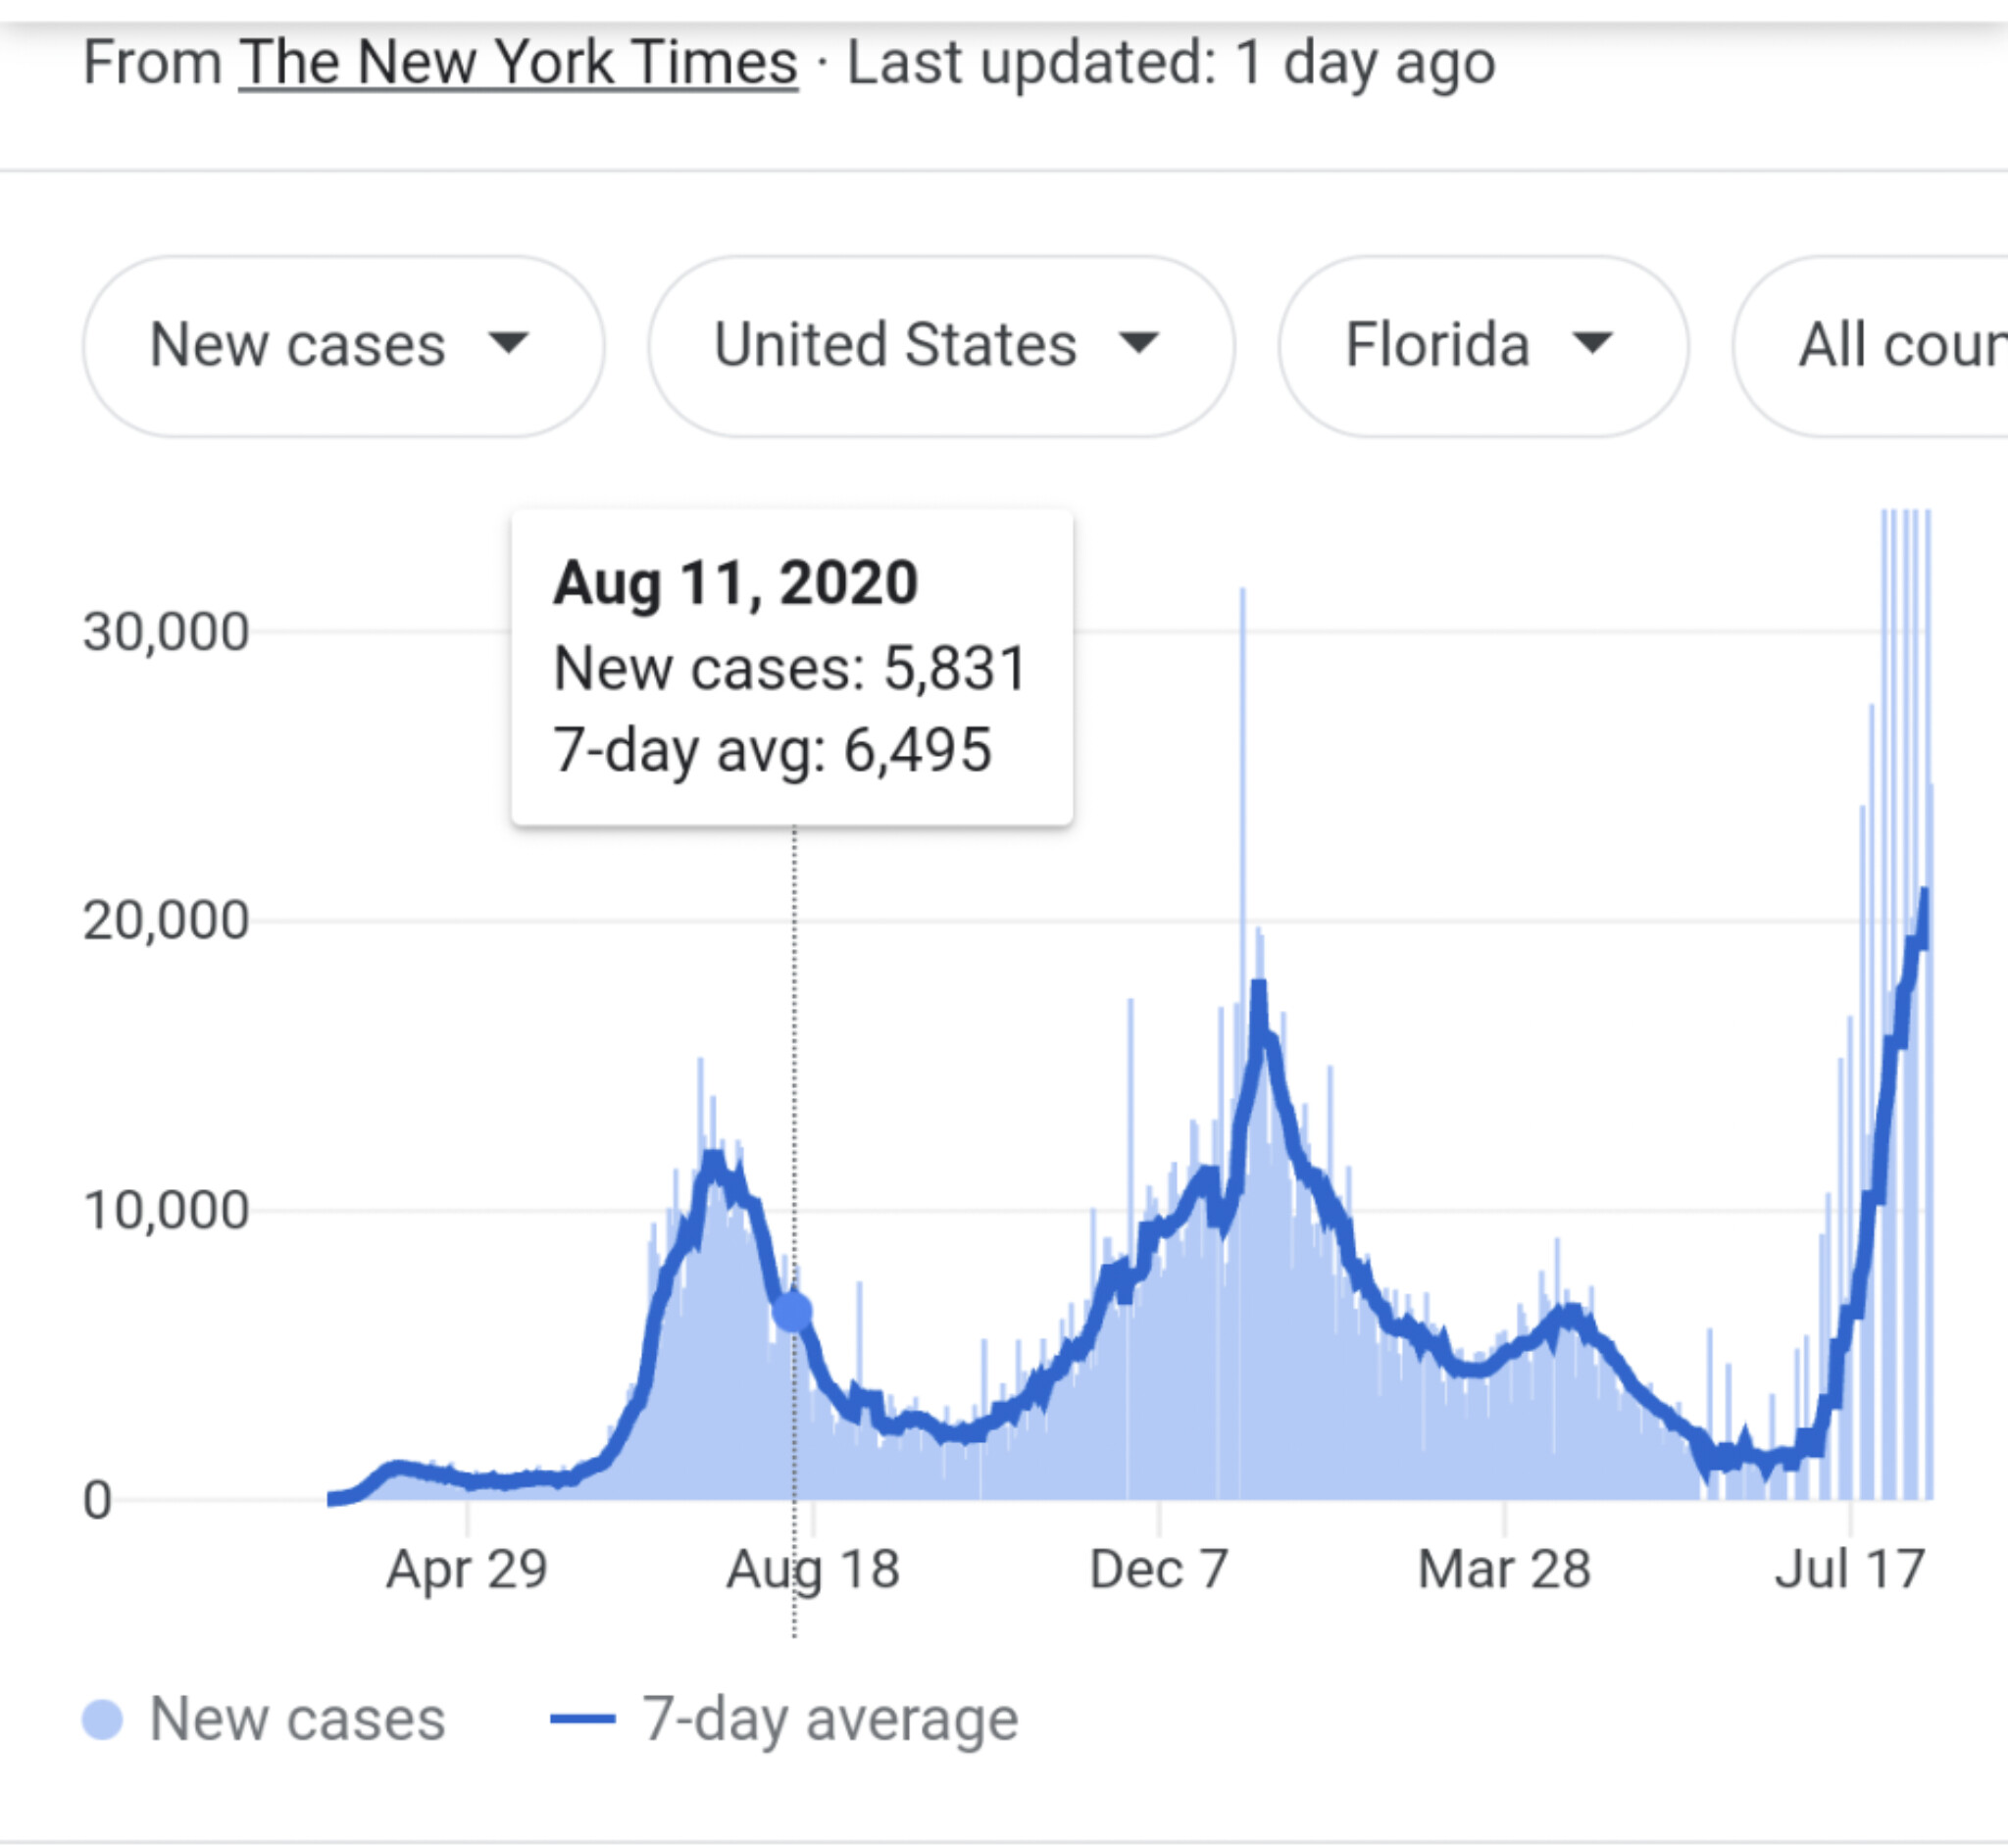Click the 10,000 y-axis label
The height and width of the screenshot is (1848, 2008).
[166, 1210]
